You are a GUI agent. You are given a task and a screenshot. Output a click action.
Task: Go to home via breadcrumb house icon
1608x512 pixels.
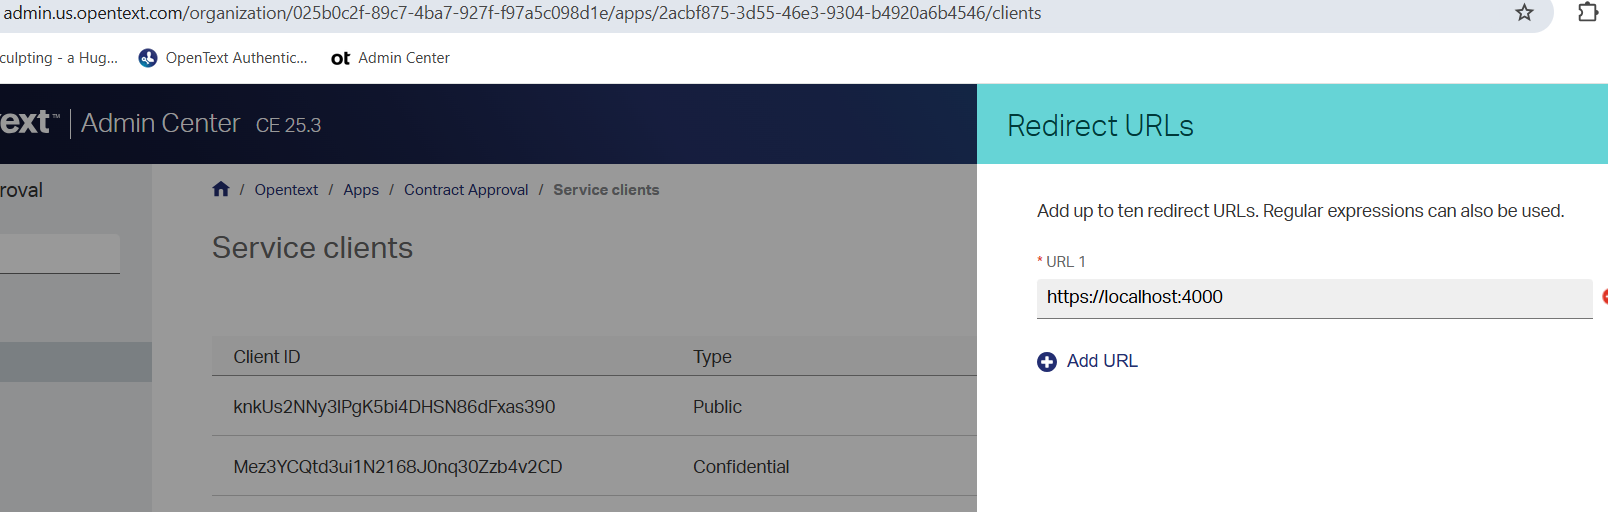pos(221,189)
